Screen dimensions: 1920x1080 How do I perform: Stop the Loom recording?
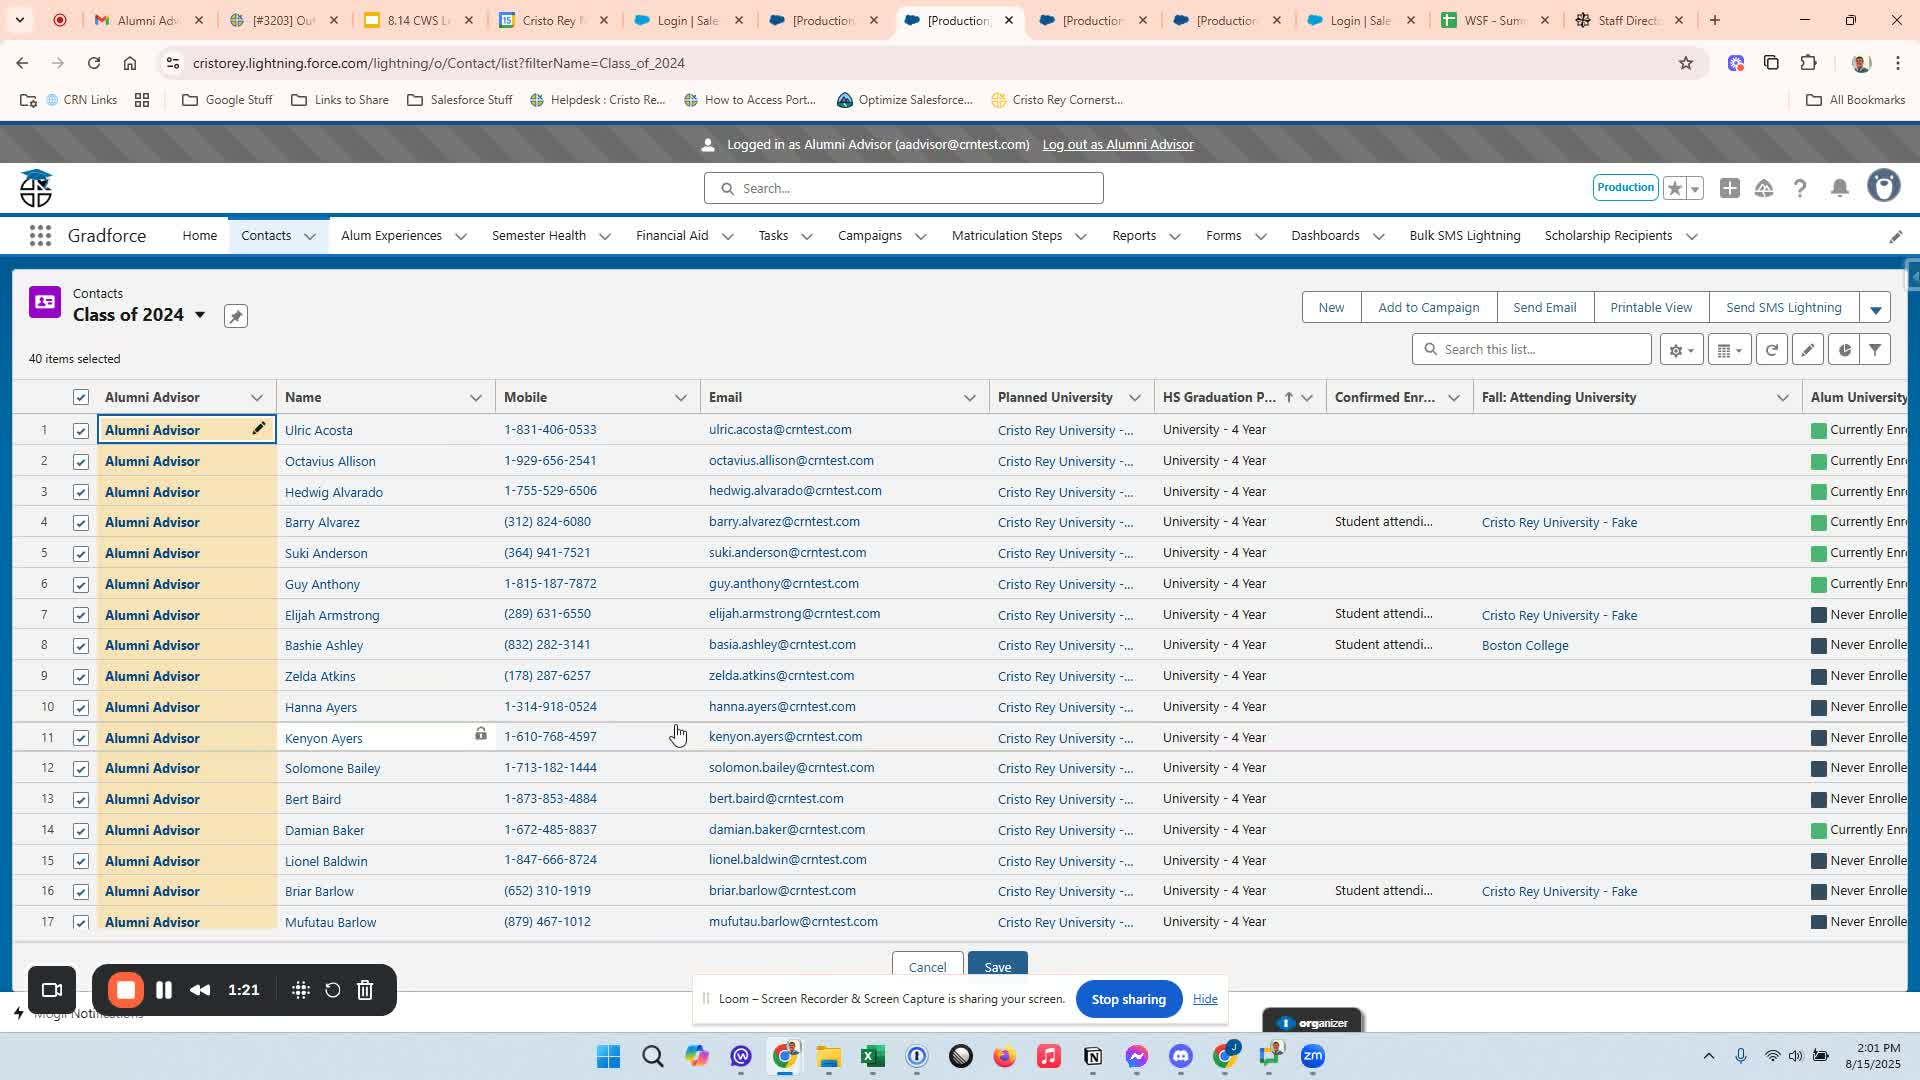tap(126, 990)
